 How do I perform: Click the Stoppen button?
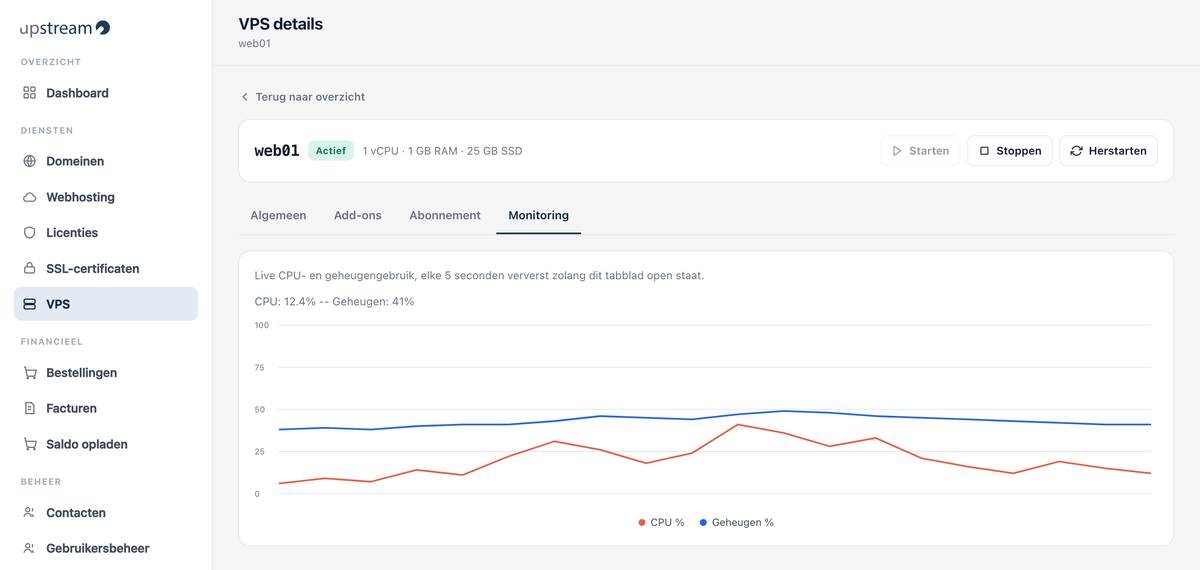tap(1009, 151)
